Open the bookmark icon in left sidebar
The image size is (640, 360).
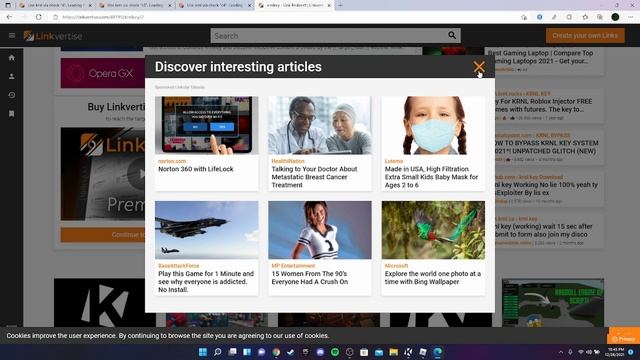pos(12,114)
